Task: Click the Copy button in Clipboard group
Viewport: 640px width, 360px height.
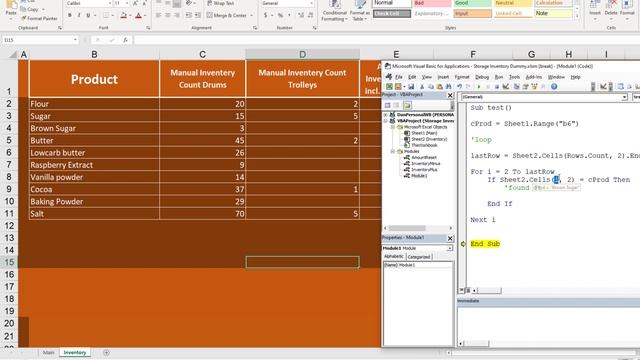Action: tap(30, 9)
